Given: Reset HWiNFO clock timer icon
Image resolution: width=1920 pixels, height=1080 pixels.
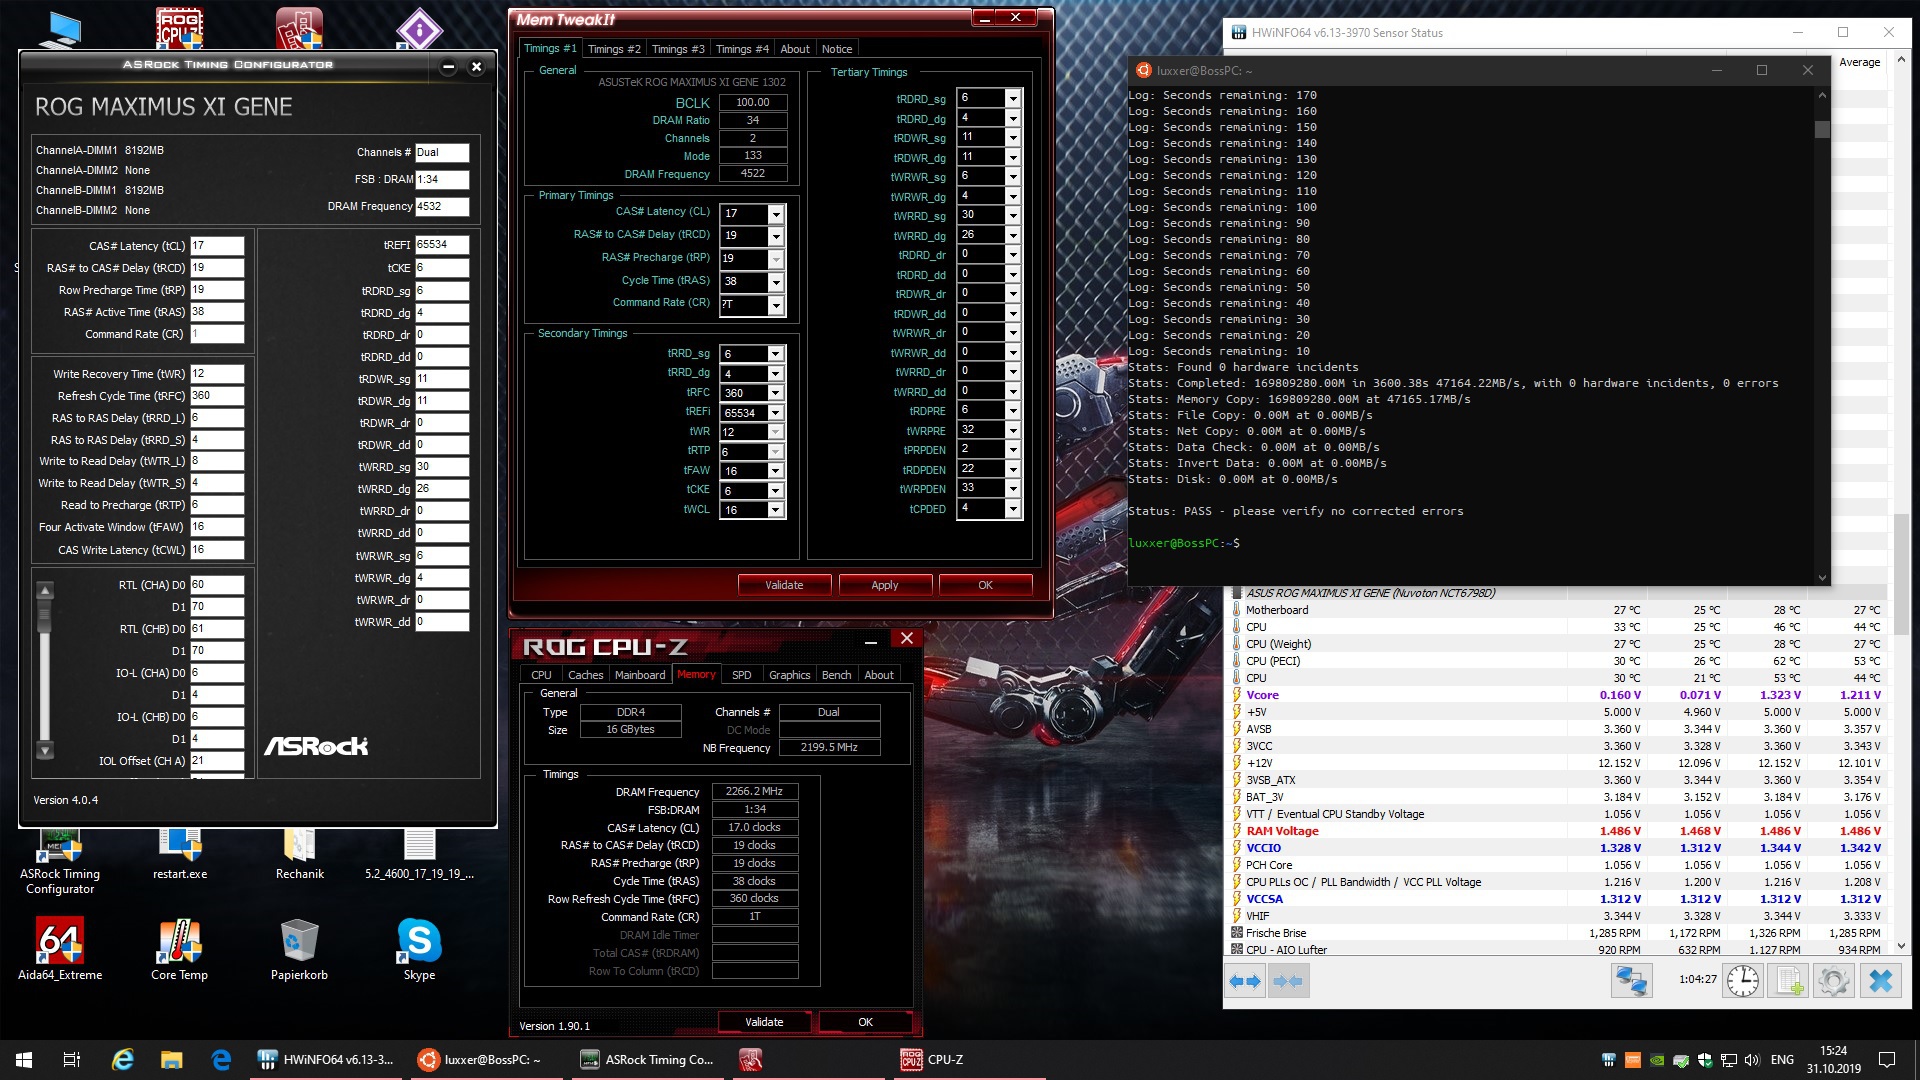Looking at the screenshot, I should click(x=1742, y=981).
